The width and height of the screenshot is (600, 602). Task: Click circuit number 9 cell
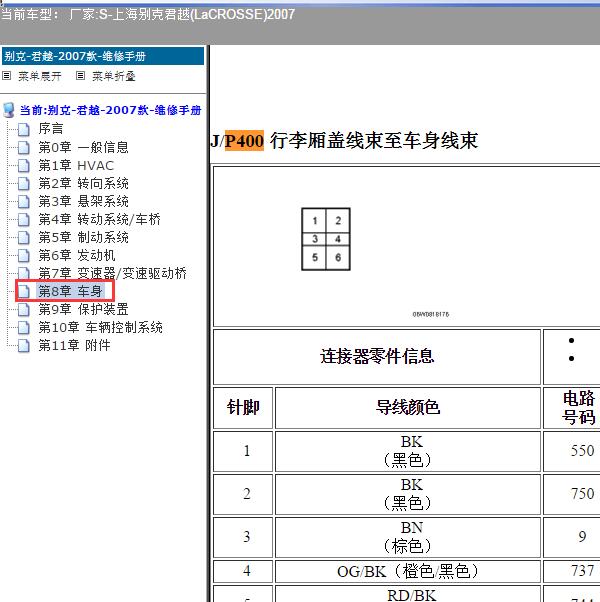[x=572, y=538]
